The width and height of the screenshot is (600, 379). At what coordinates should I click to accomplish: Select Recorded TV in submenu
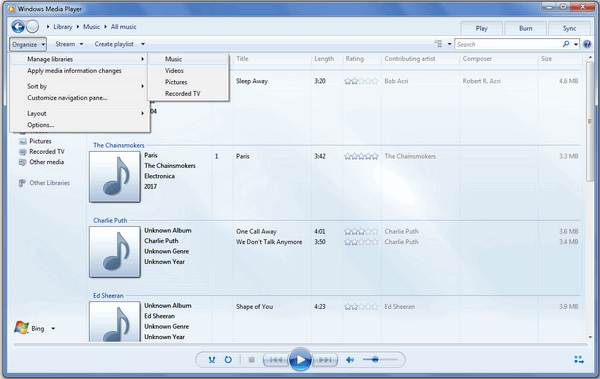[188, 93]
